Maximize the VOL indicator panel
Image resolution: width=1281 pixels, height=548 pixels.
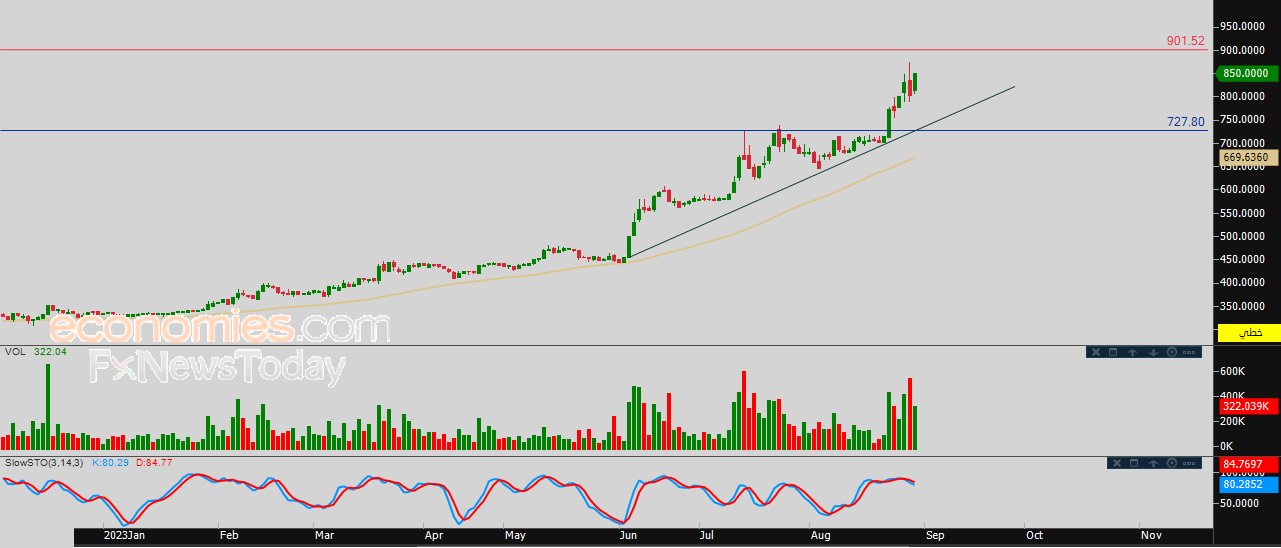pos(1113,352)
